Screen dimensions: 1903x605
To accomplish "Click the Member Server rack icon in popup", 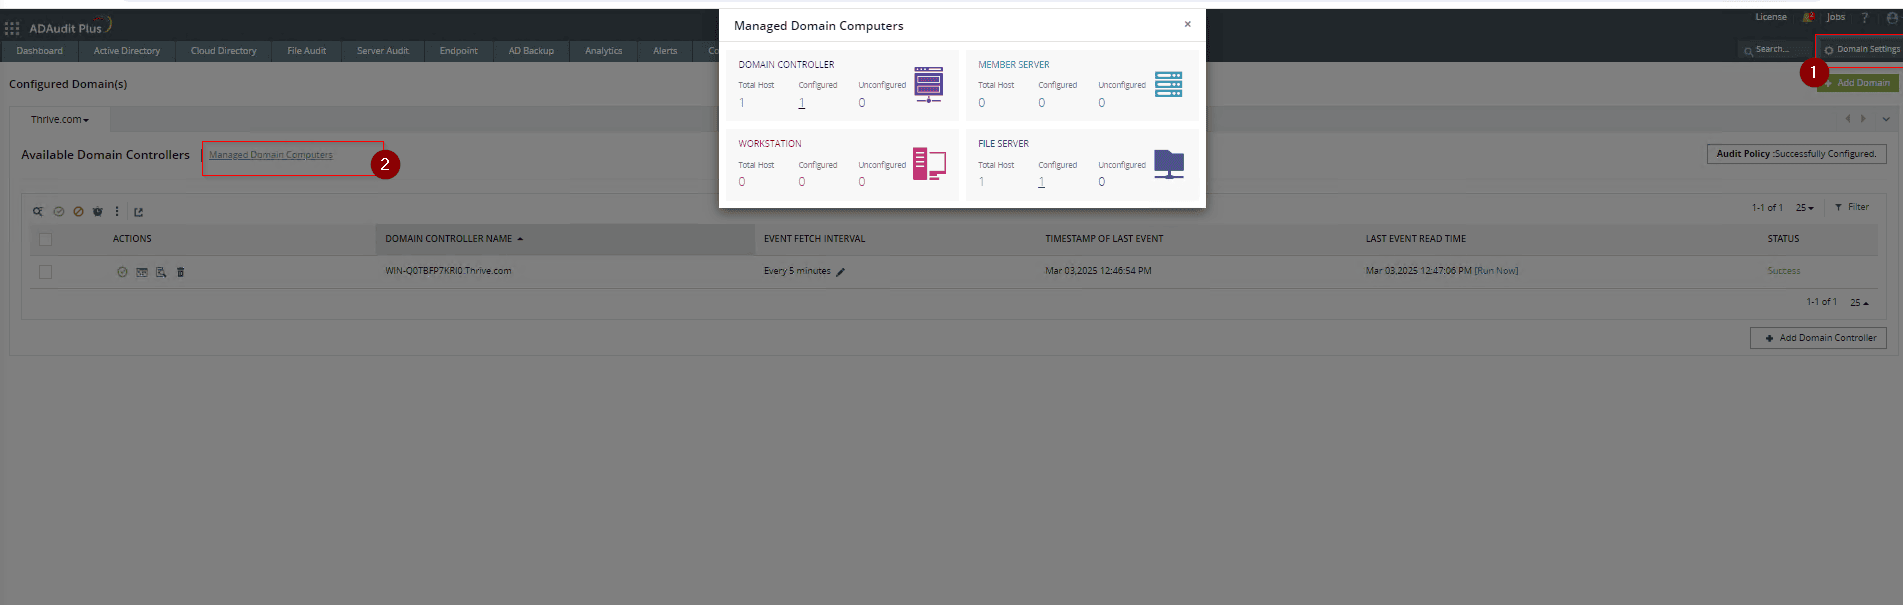I will pyautogui.click(x=1168, y=84).
